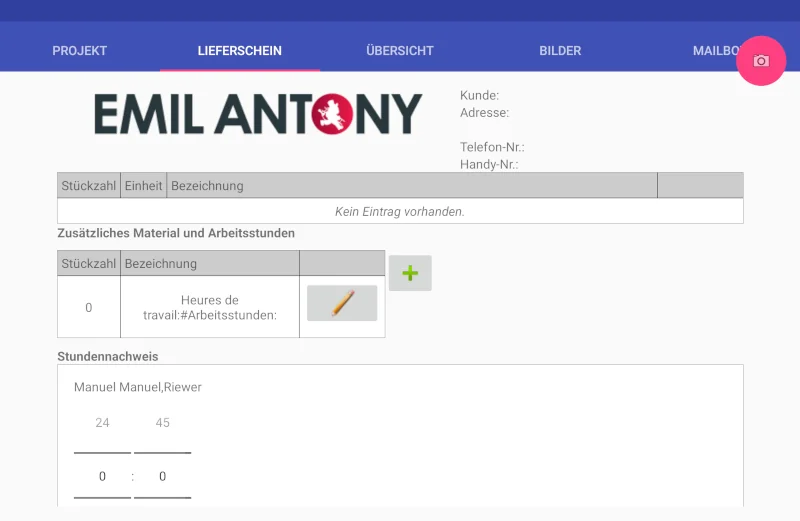Click the Stückzahl header in the additional material table

tap(89, 263)
